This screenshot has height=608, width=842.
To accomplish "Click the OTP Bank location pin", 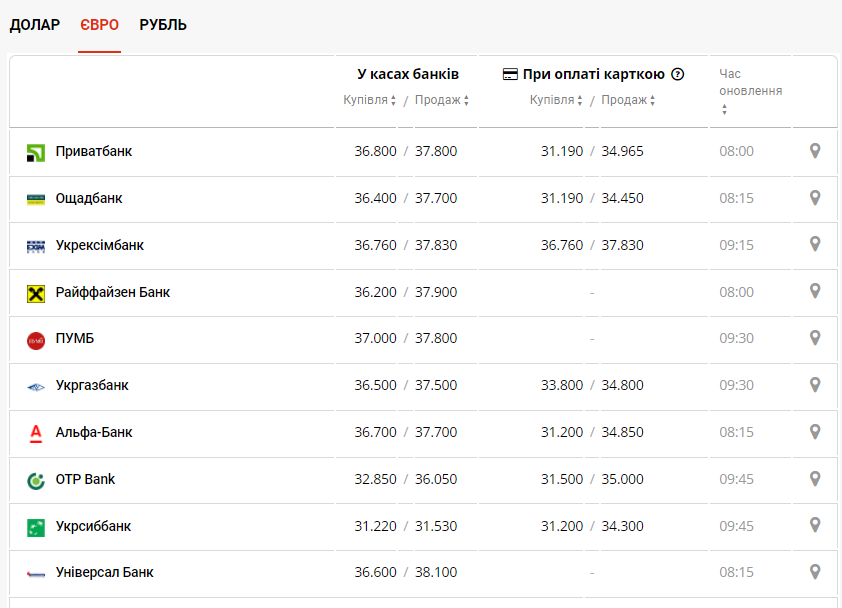I will 815,479.
